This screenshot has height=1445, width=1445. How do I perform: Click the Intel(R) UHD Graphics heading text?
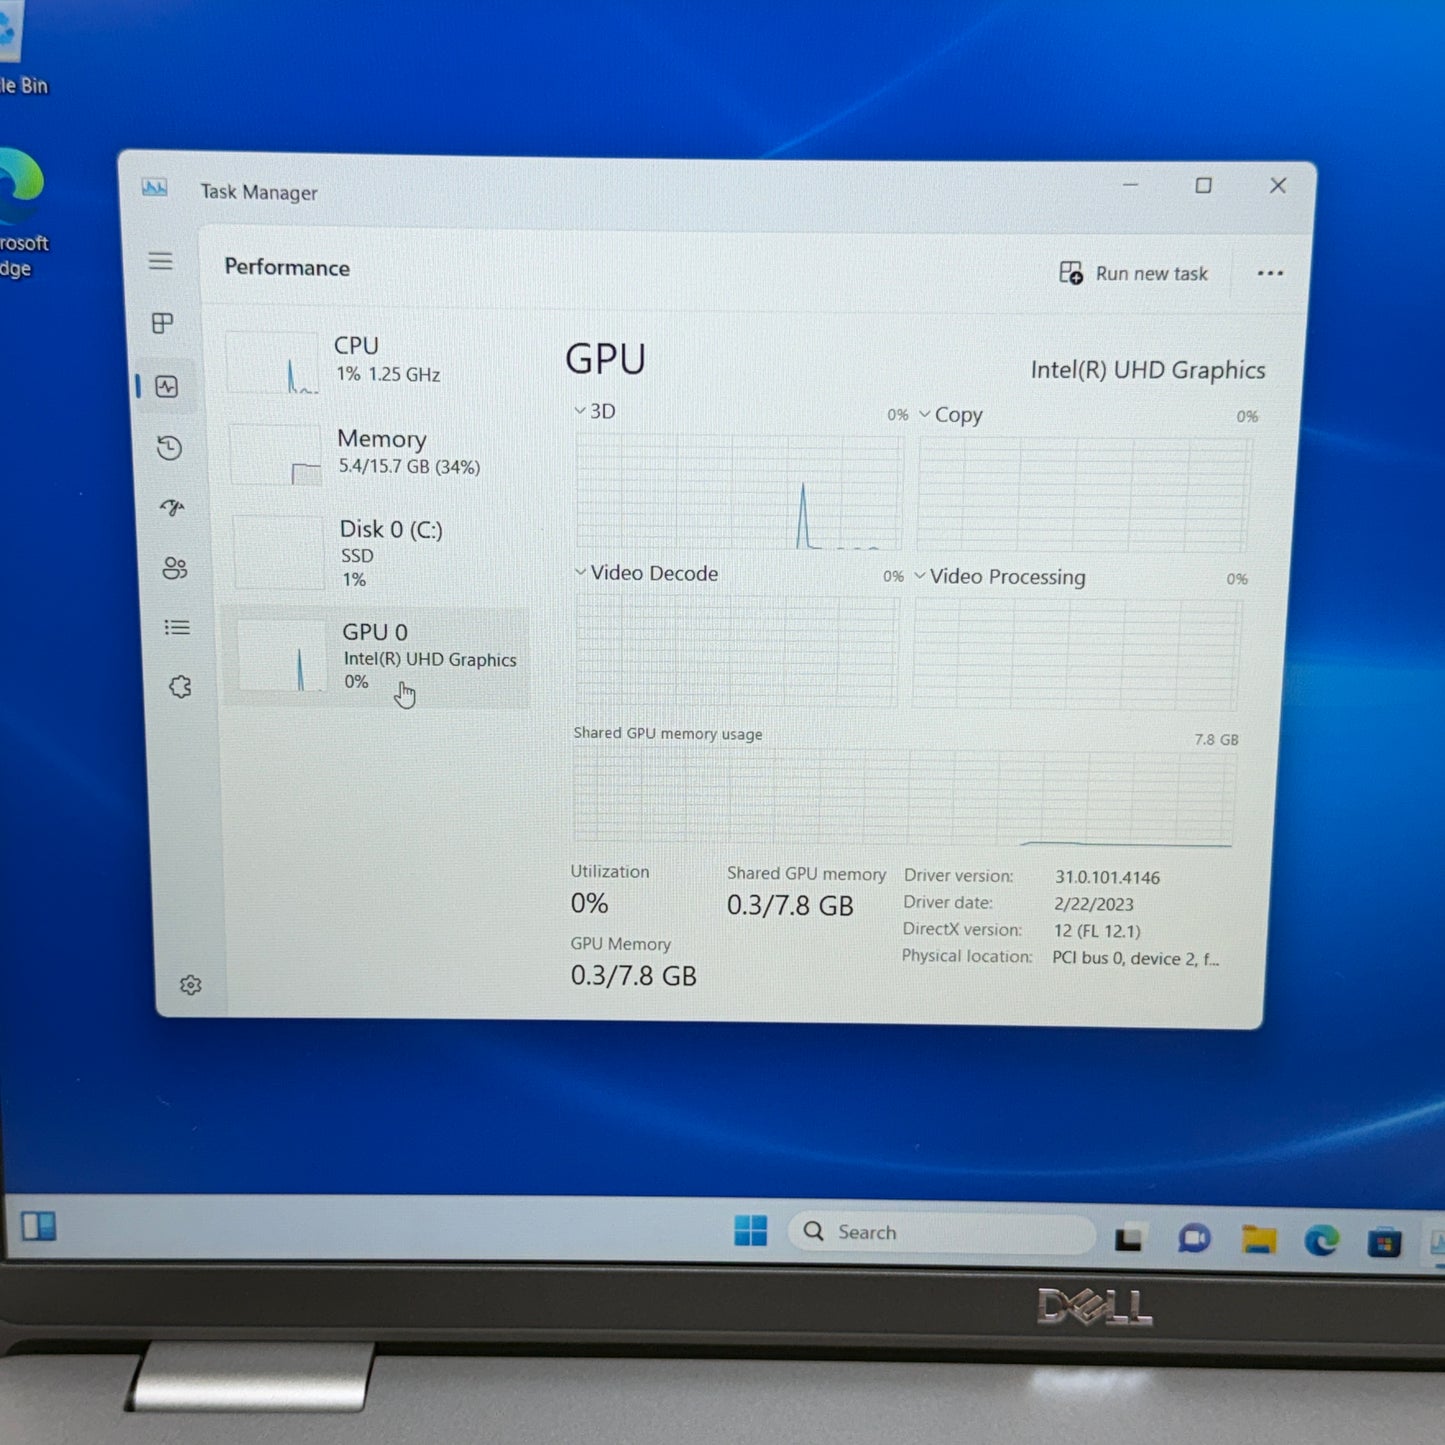(x=1148, y=370)
